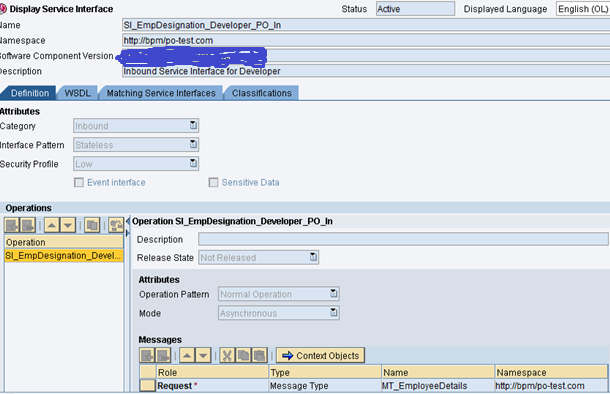610x394 pixels.
Task: Collapse operations list with left splitter arrow
Action: (x=127, y=221)
